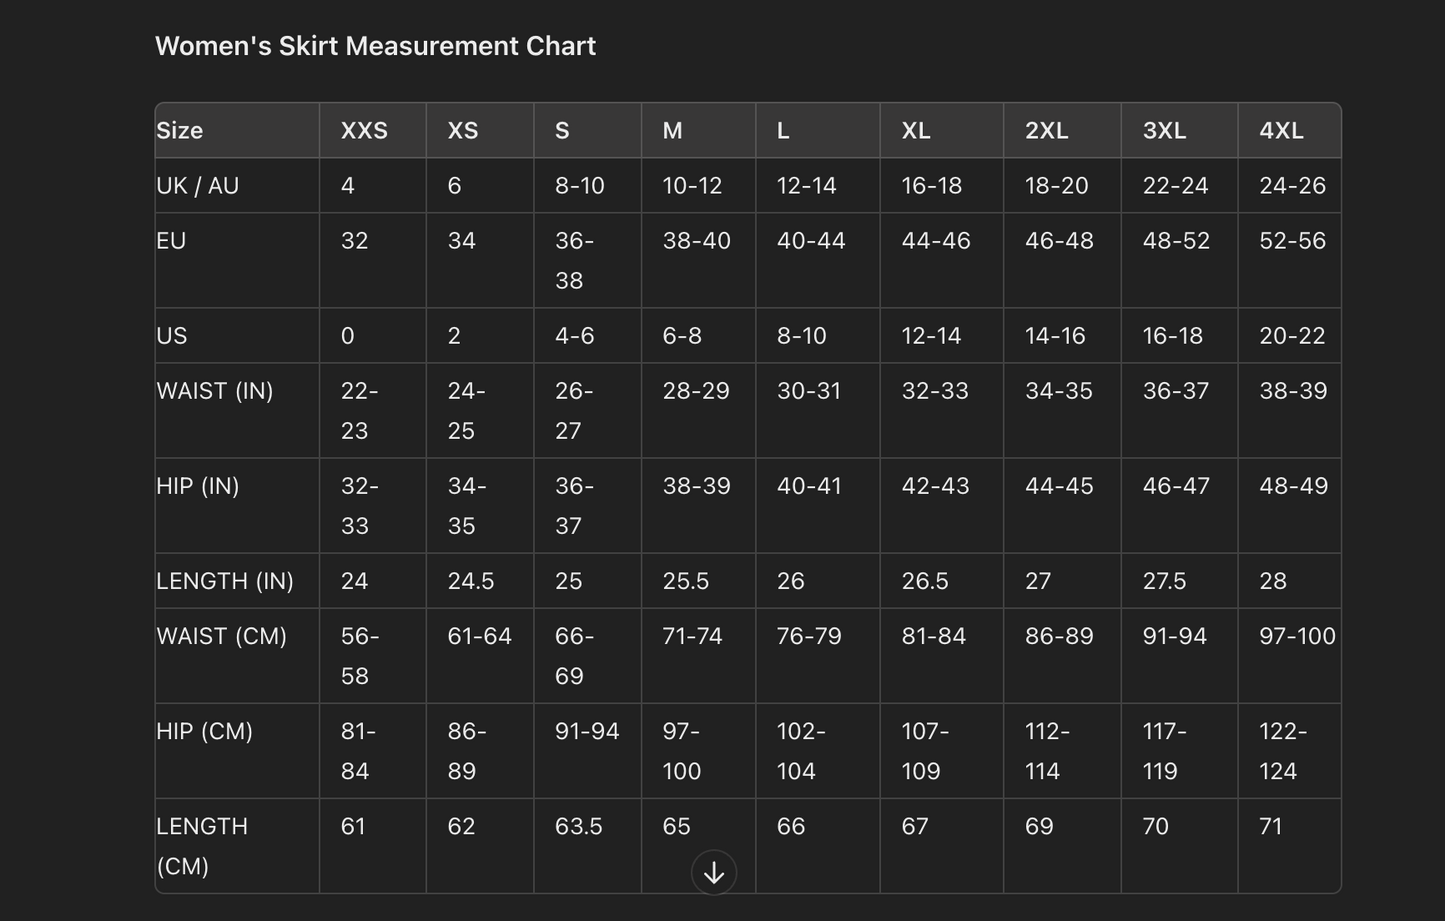Select the XXS column header

(x=364, y=131)
